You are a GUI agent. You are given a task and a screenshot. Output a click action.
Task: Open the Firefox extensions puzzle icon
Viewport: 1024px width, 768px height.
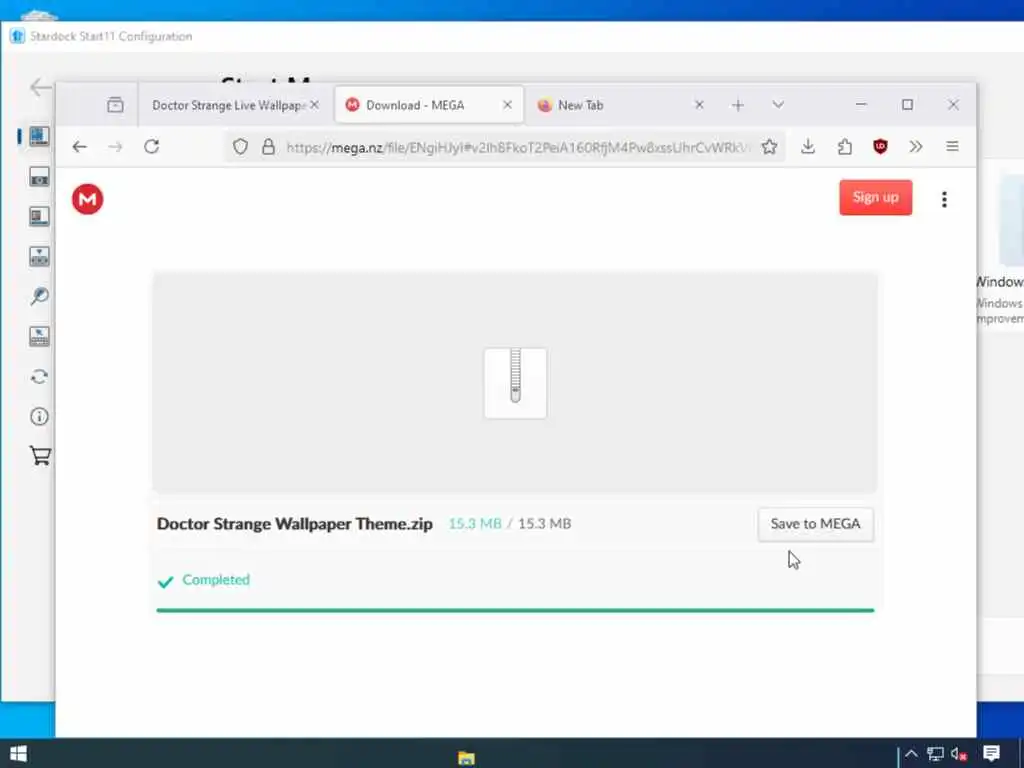(x=844, y=147)
